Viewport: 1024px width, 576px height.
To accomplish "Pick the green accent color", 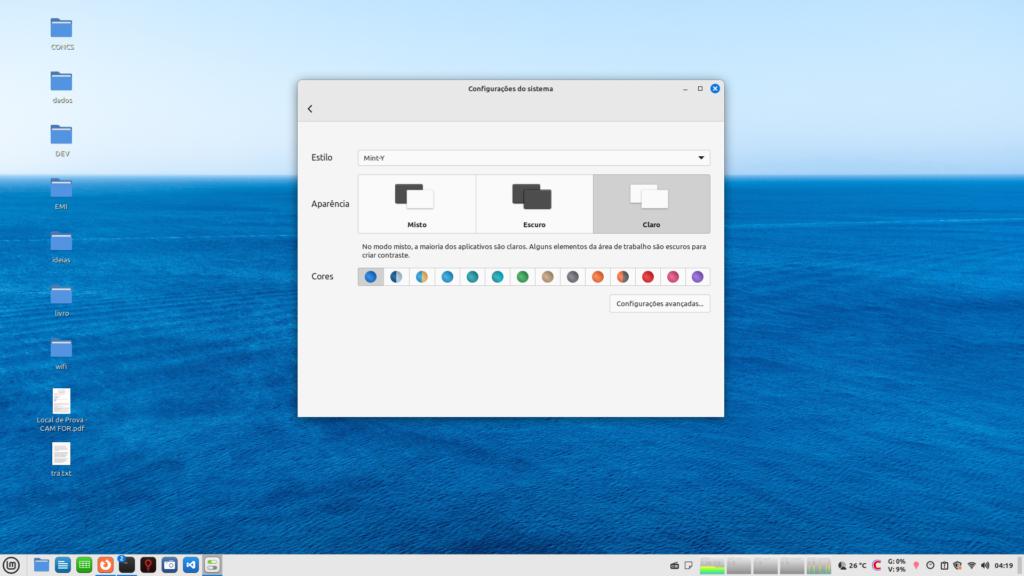I will point(522,277).
